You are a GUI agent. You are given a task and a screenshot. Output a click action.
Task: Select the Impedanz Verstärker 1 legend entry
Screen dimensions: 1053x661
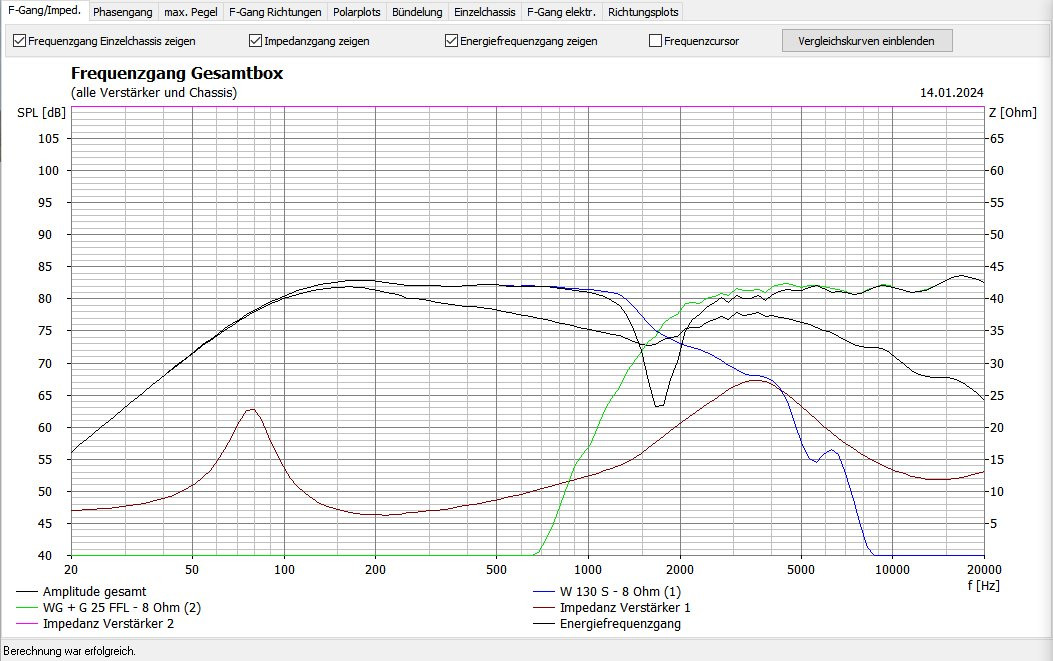pyautogui.click(x=624, y=608)
